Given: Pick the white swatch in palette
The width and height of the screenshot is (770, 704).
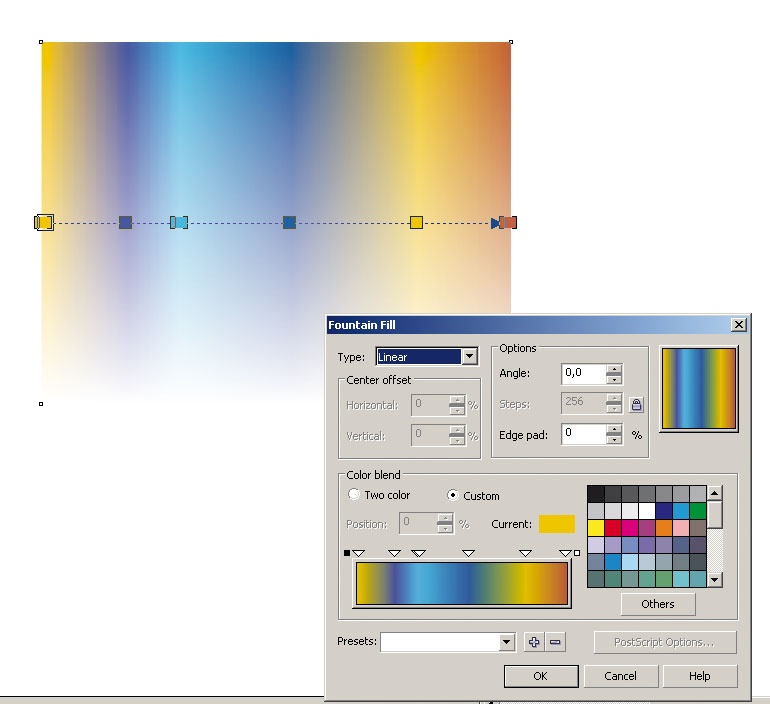Looking at the screenshot, I should pyautogui.click(x=647, y=511).
